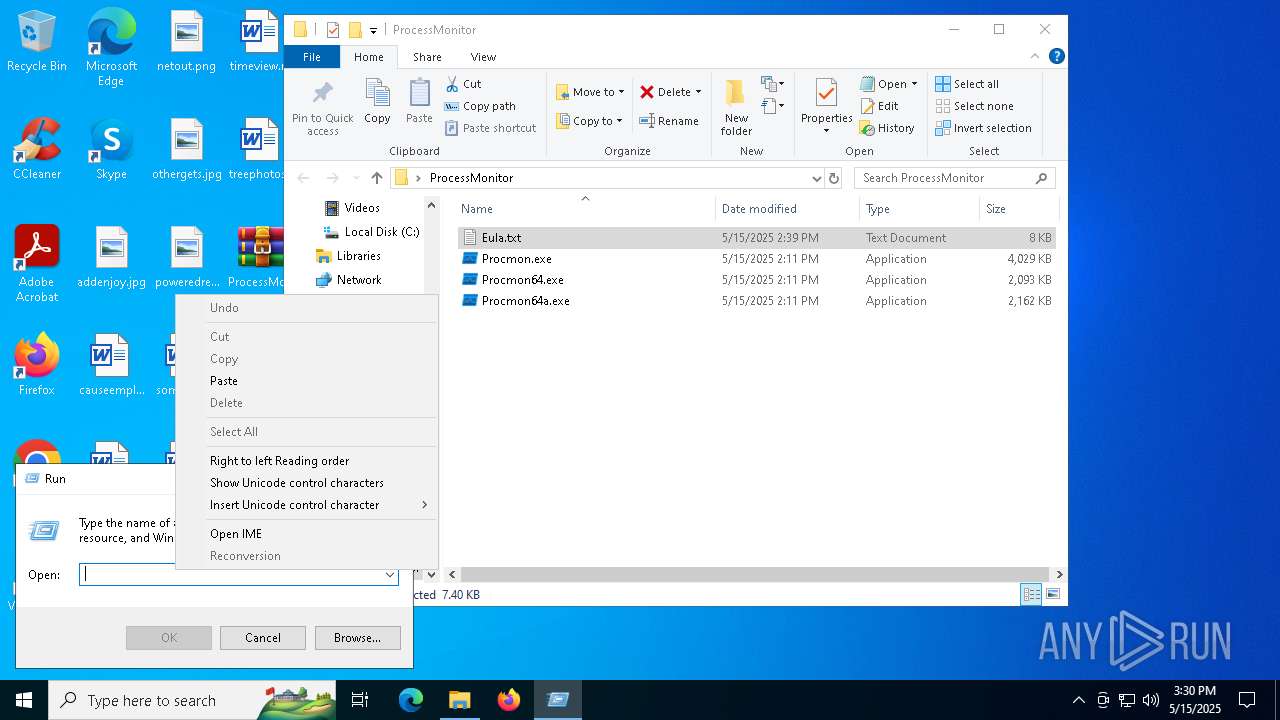Click Browse... in the Run dialog
This screenshot has height=720, width=1280.
click(357, 638)
